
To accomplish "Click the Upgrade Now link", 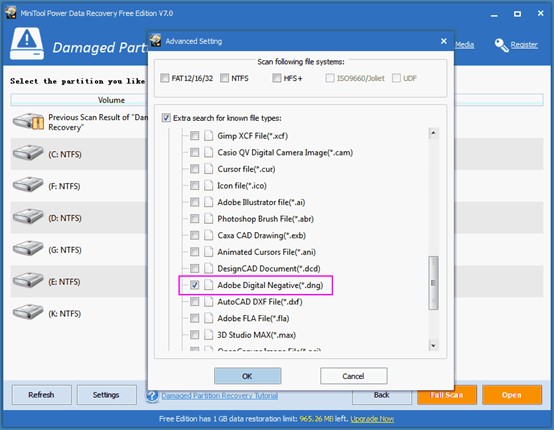I will [x=372, y=419].
